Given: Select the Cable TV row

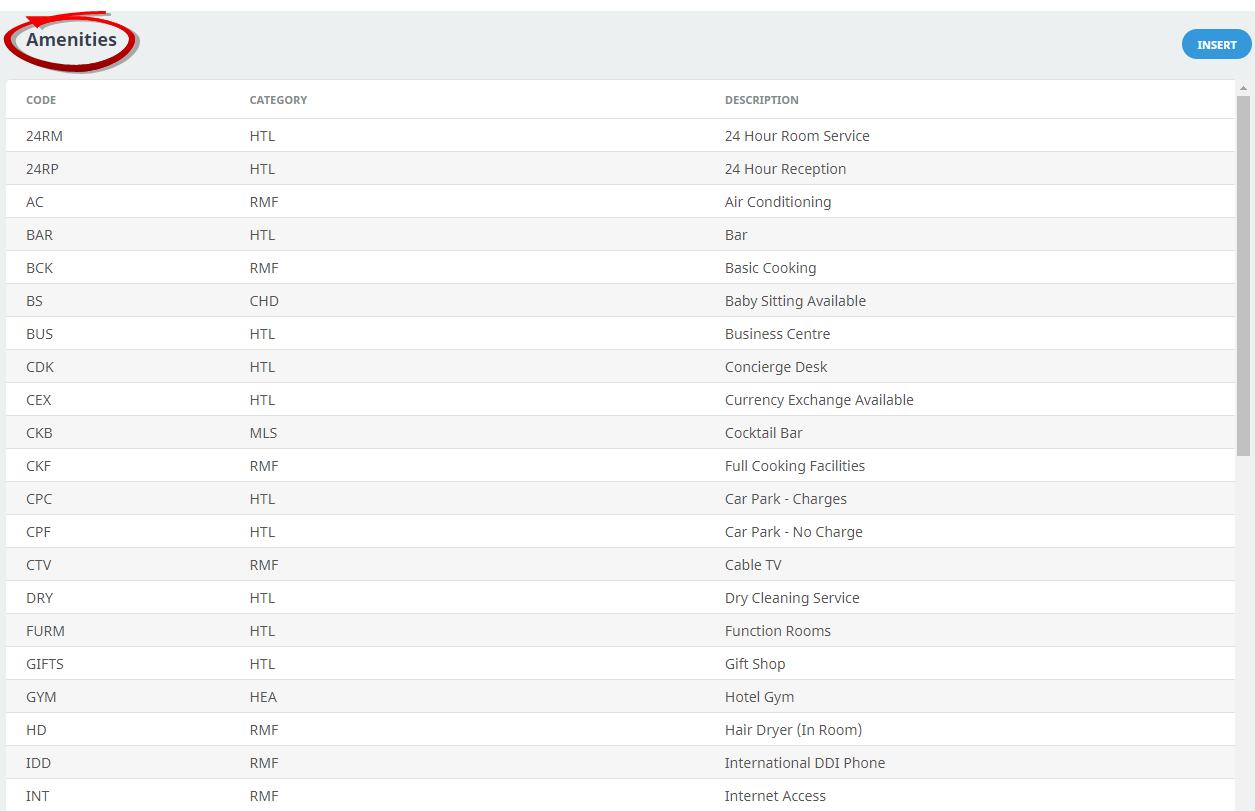Looking at the screenshot, I should point(753,565).
